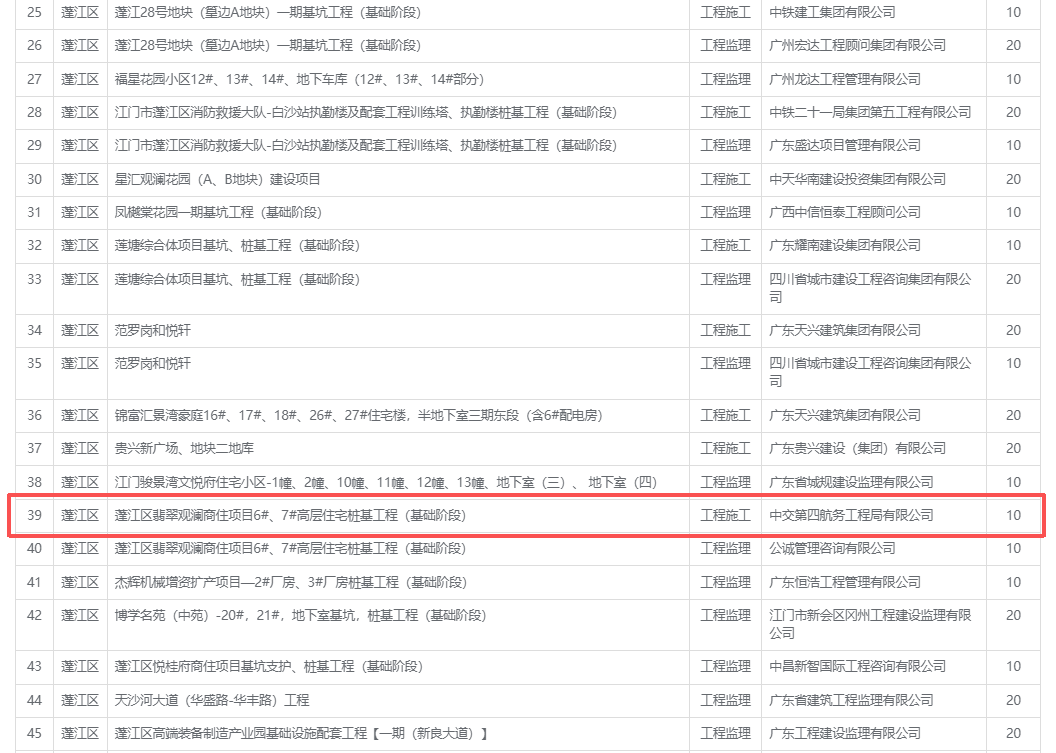Click the 锦富汇景湾豪庭 project in row 36
Screen dimensions: 1056x753
click(x=358, y=415)
